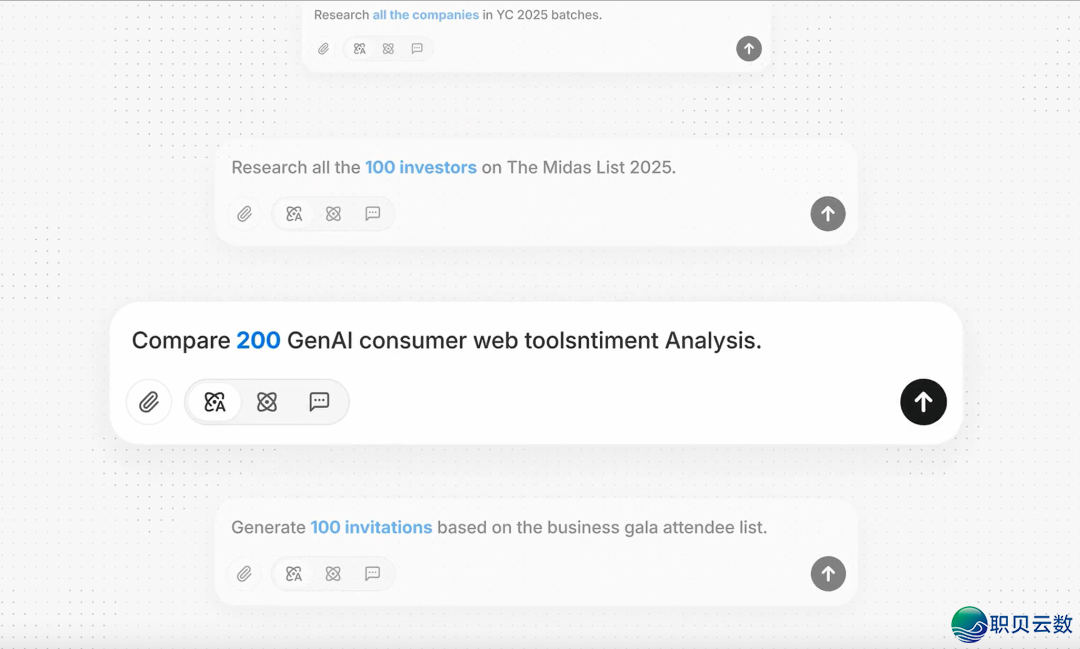Pick the chat bubble icon in the Midas List card
The height and width of the screenshot is (649, 1080).
[373, 214]
